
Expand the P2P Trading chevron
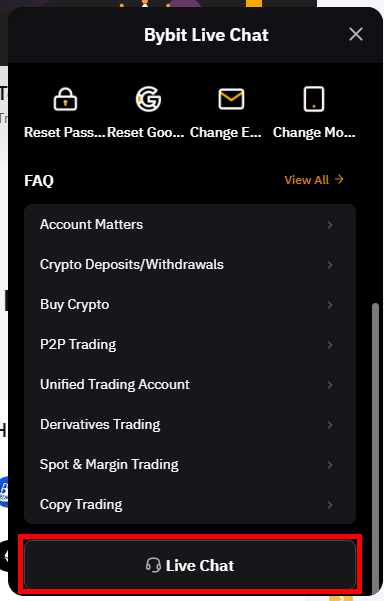click(x=330, y=345)
